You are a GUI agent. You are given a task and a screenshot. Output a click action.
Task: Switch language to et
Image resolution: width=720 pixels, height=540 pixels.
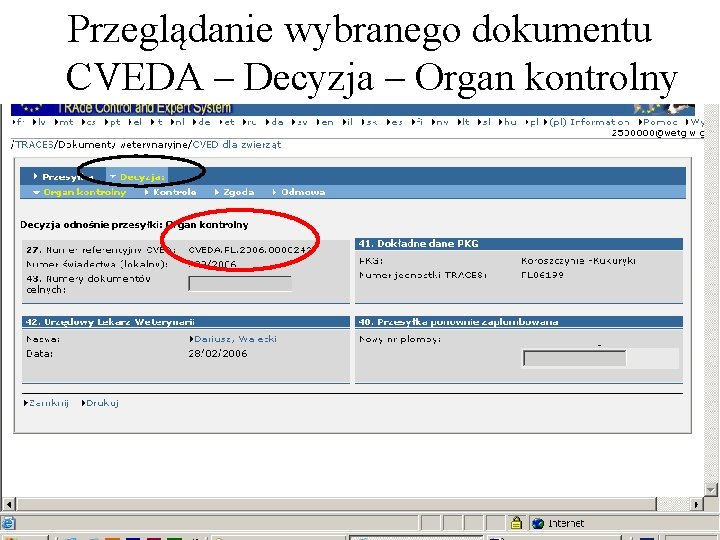[226, 122]
